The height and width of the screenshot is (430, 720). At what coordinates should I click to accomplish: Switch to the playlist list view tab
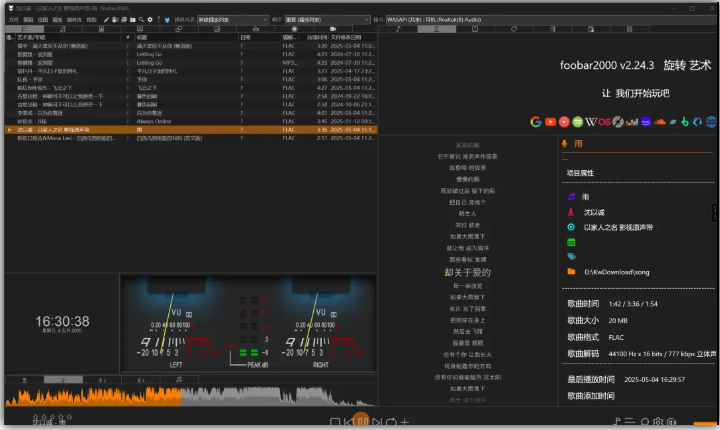pos(24,29)
